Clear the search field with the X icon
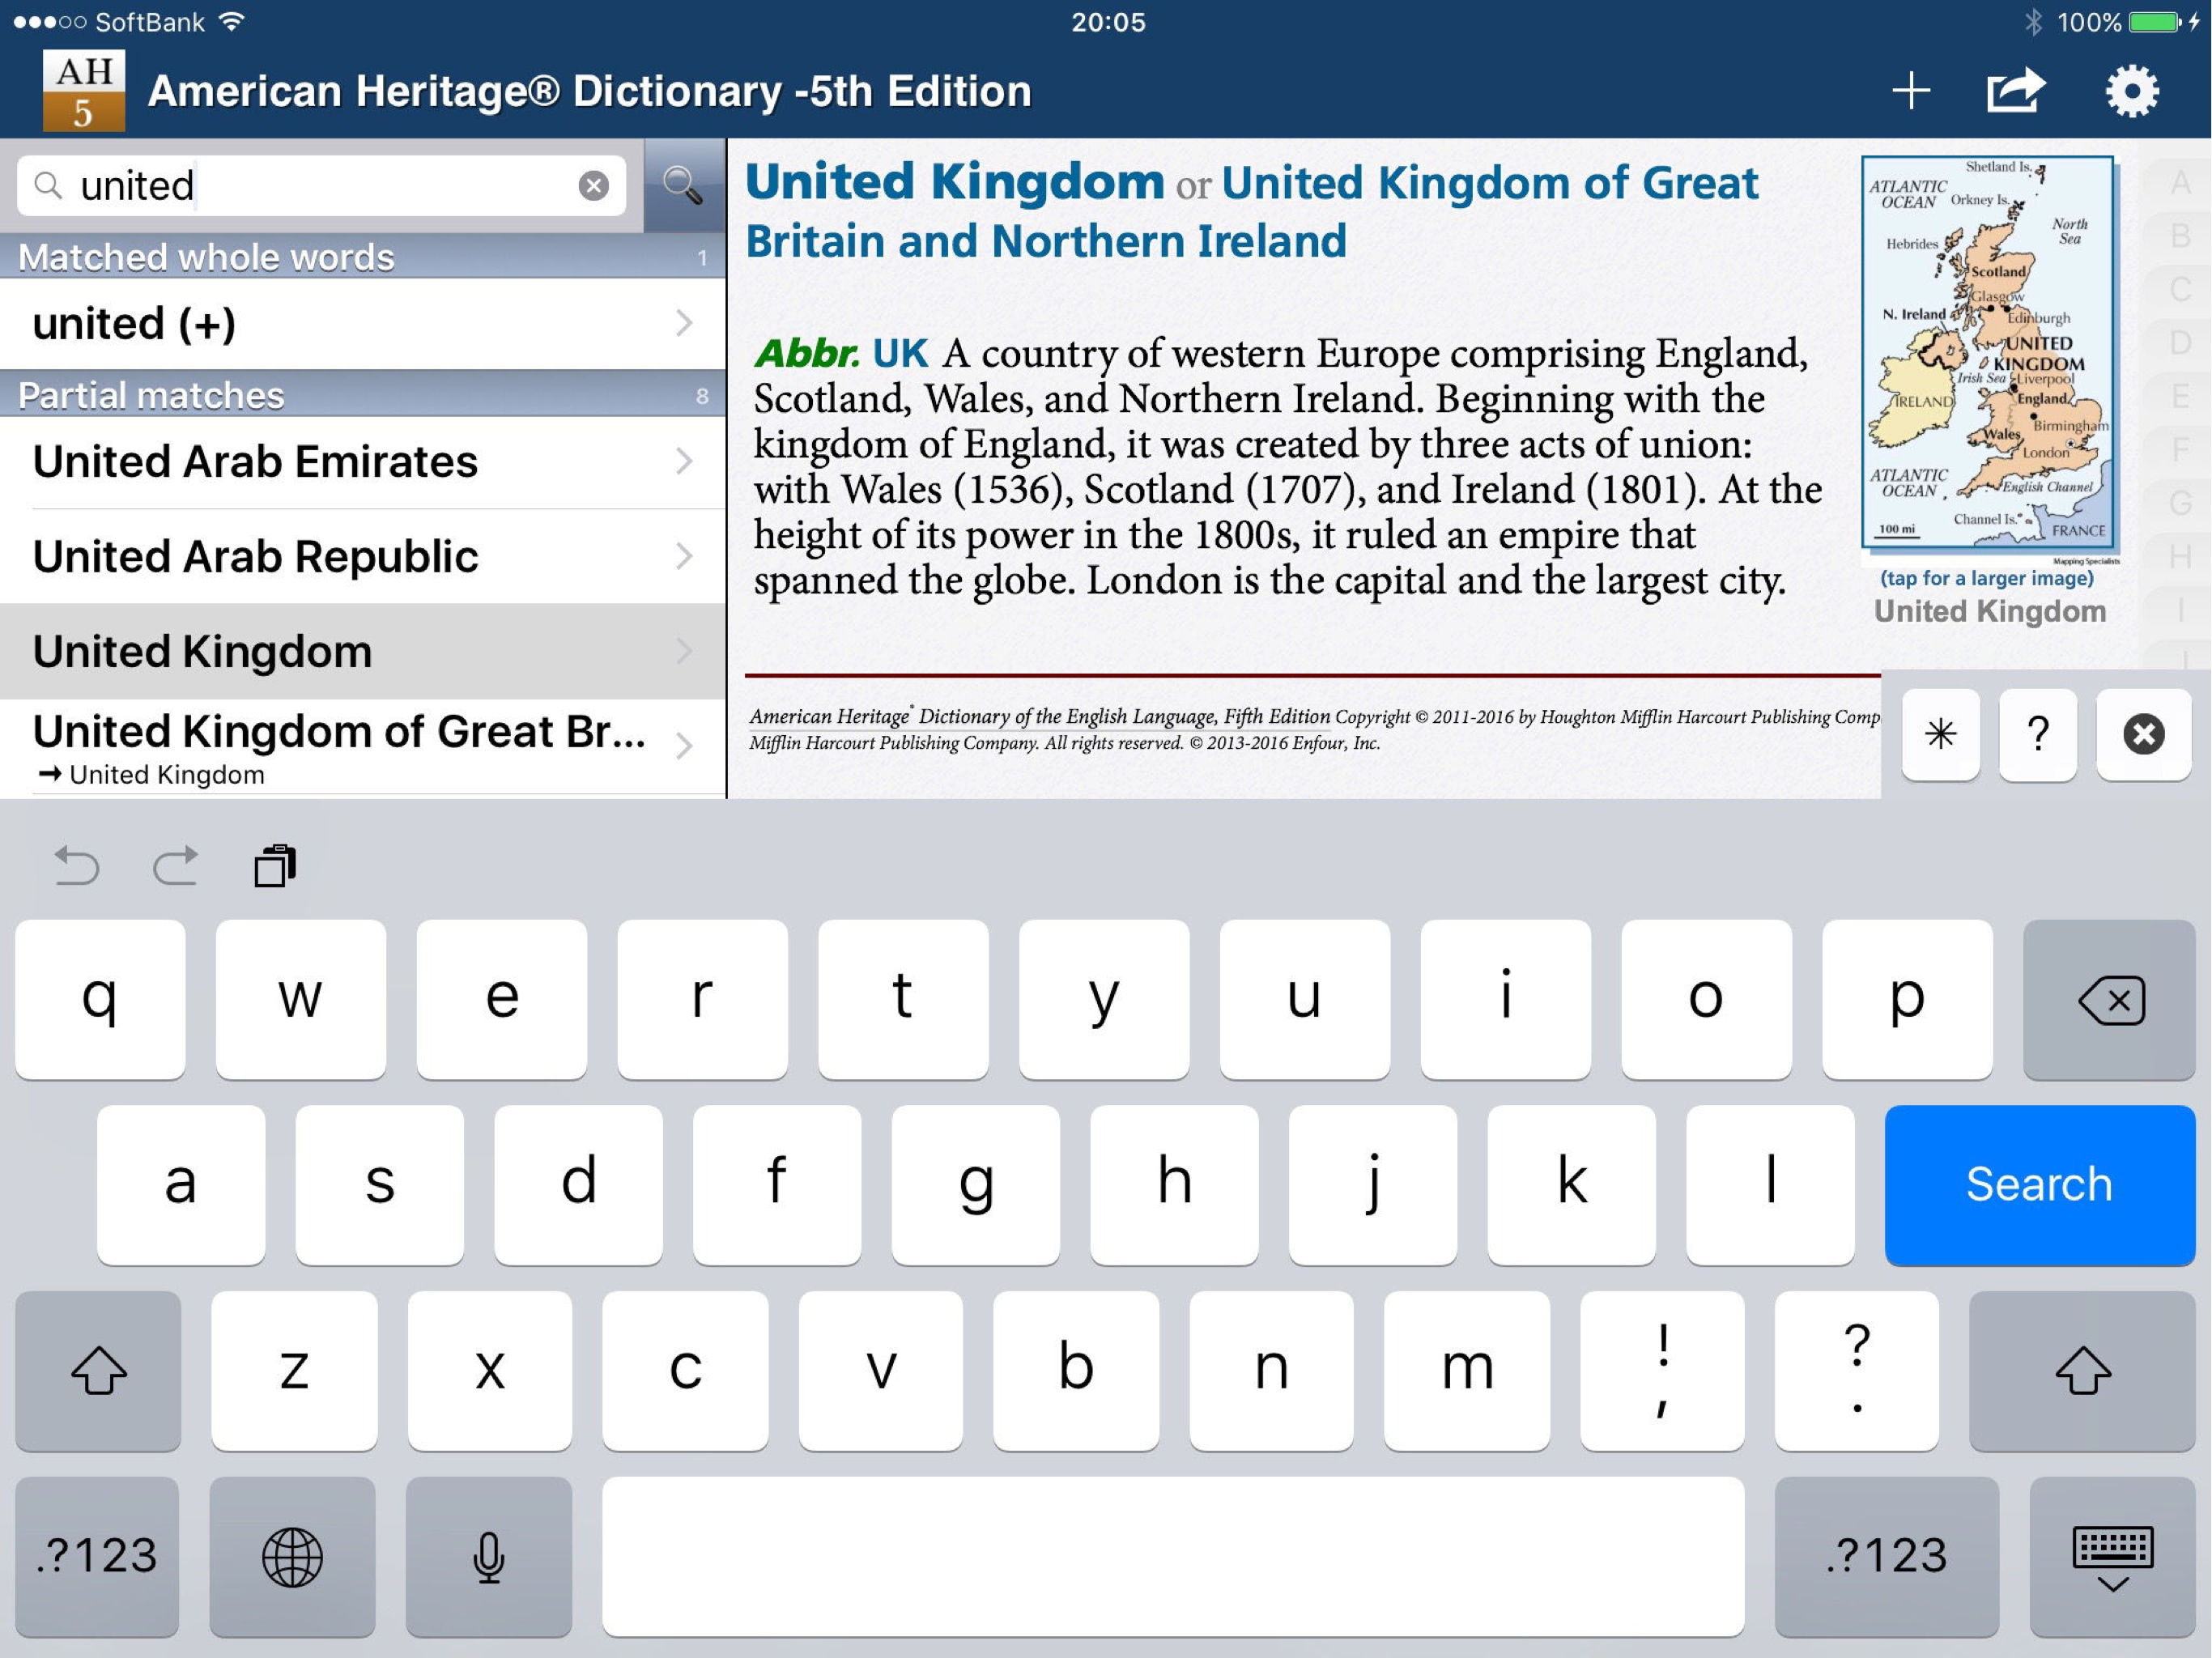 (x=594, y=185)
